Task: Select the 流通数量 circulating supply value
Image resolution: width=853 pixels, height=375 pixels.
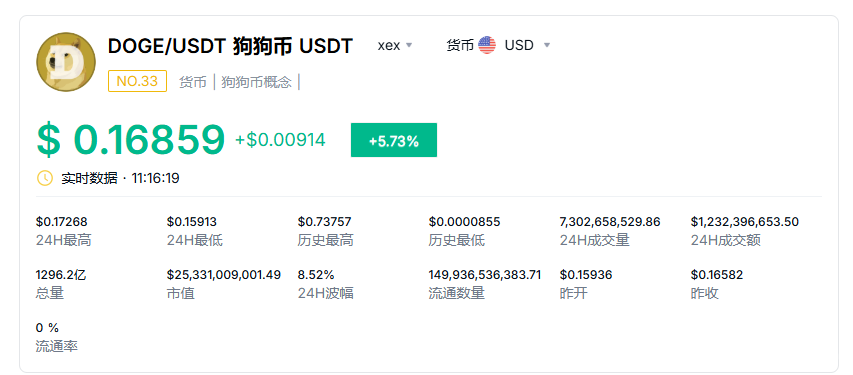Action: click(485, 275)
